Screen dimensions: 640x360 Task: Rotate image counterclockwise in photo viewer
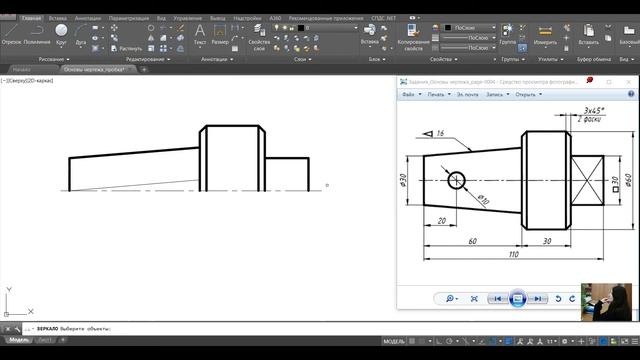coord(558,299)
